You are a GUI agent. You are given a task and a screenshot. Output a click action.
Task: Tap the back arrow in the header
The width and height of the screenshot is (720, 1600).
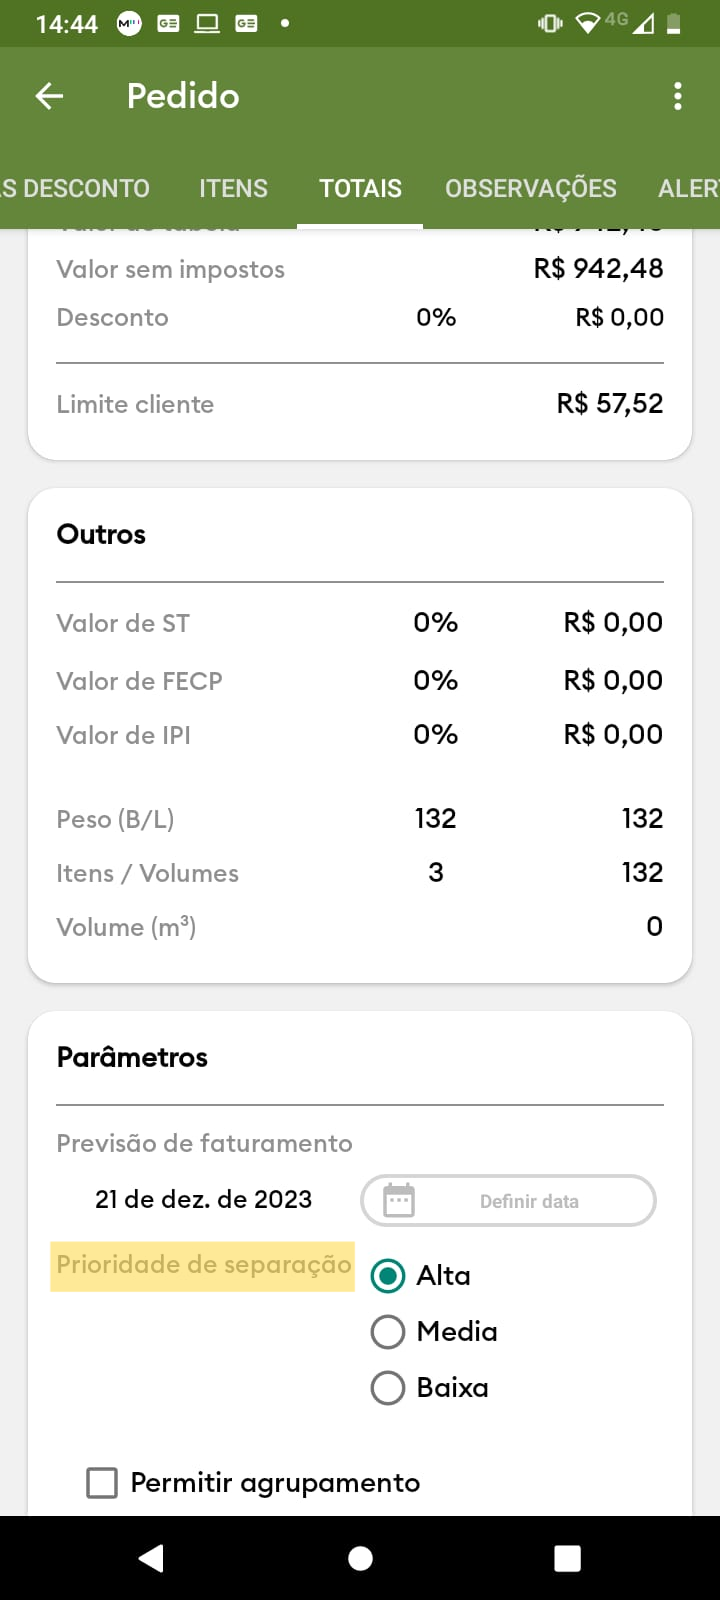tap(49, 96)
